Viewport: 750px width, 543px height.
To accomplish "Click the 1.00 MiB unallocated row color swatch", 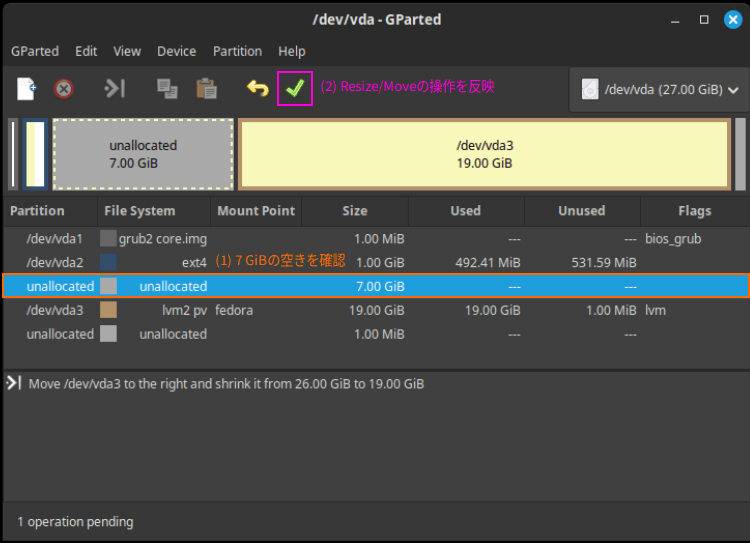I will click(x=109, y=334).
